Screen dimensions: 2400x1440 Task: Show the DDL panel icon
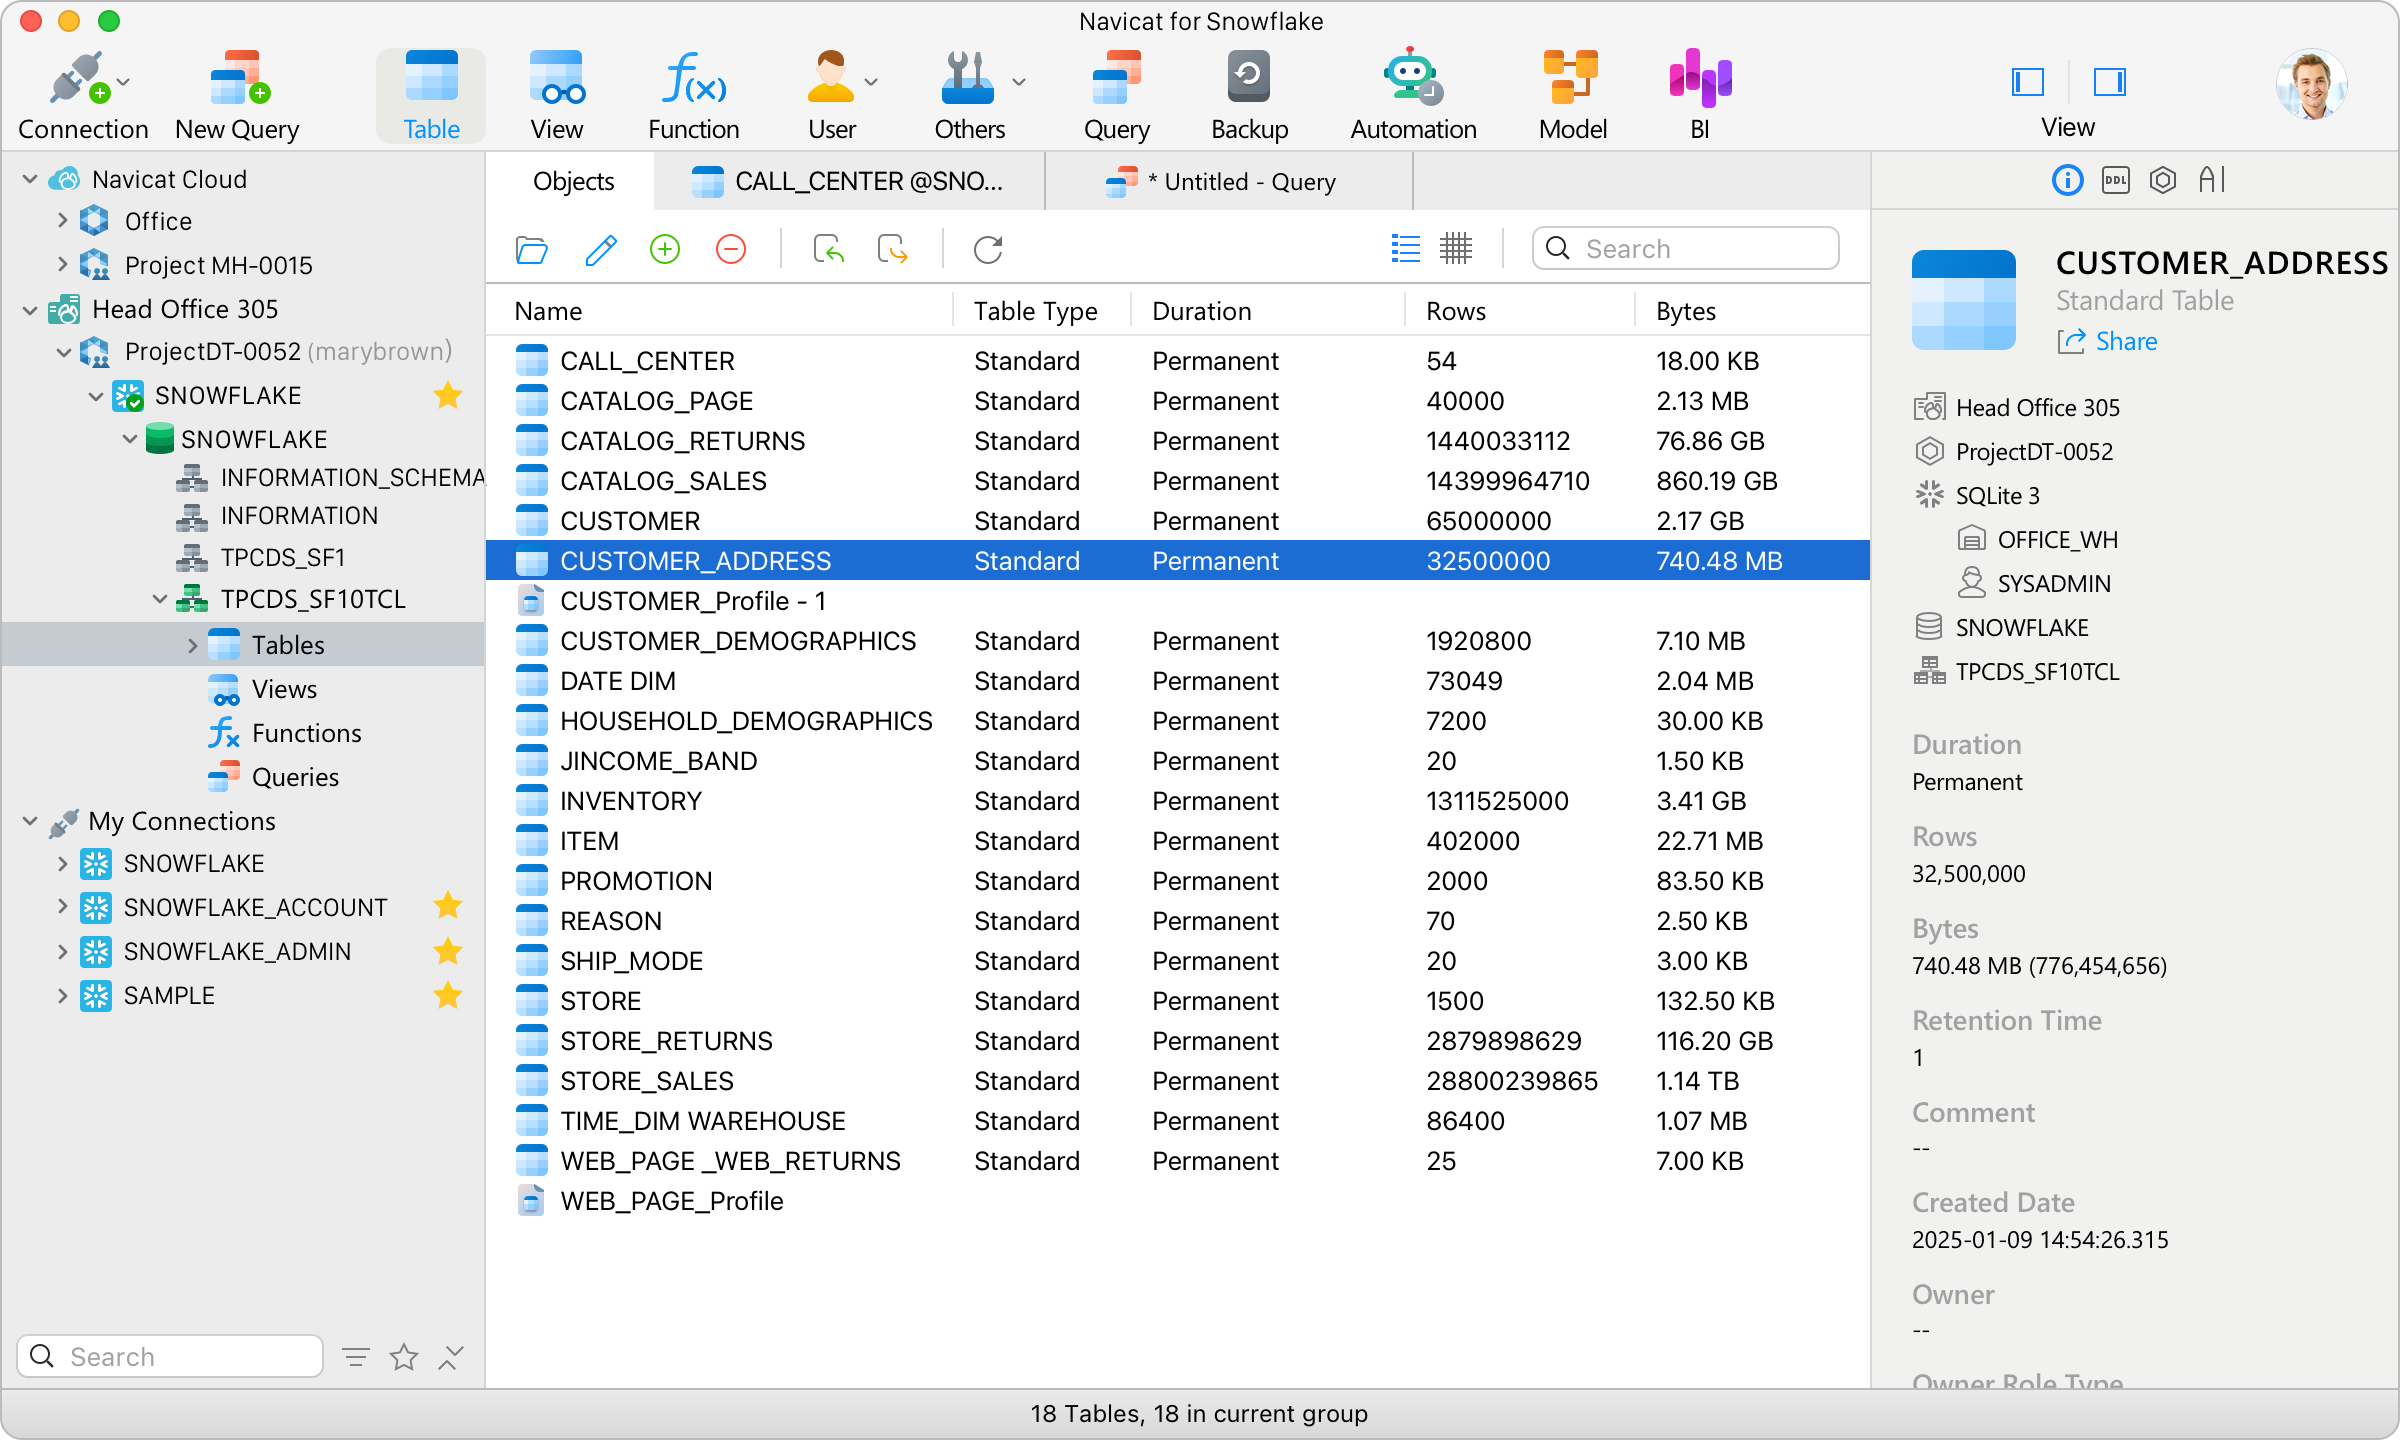click(2115, 180)
